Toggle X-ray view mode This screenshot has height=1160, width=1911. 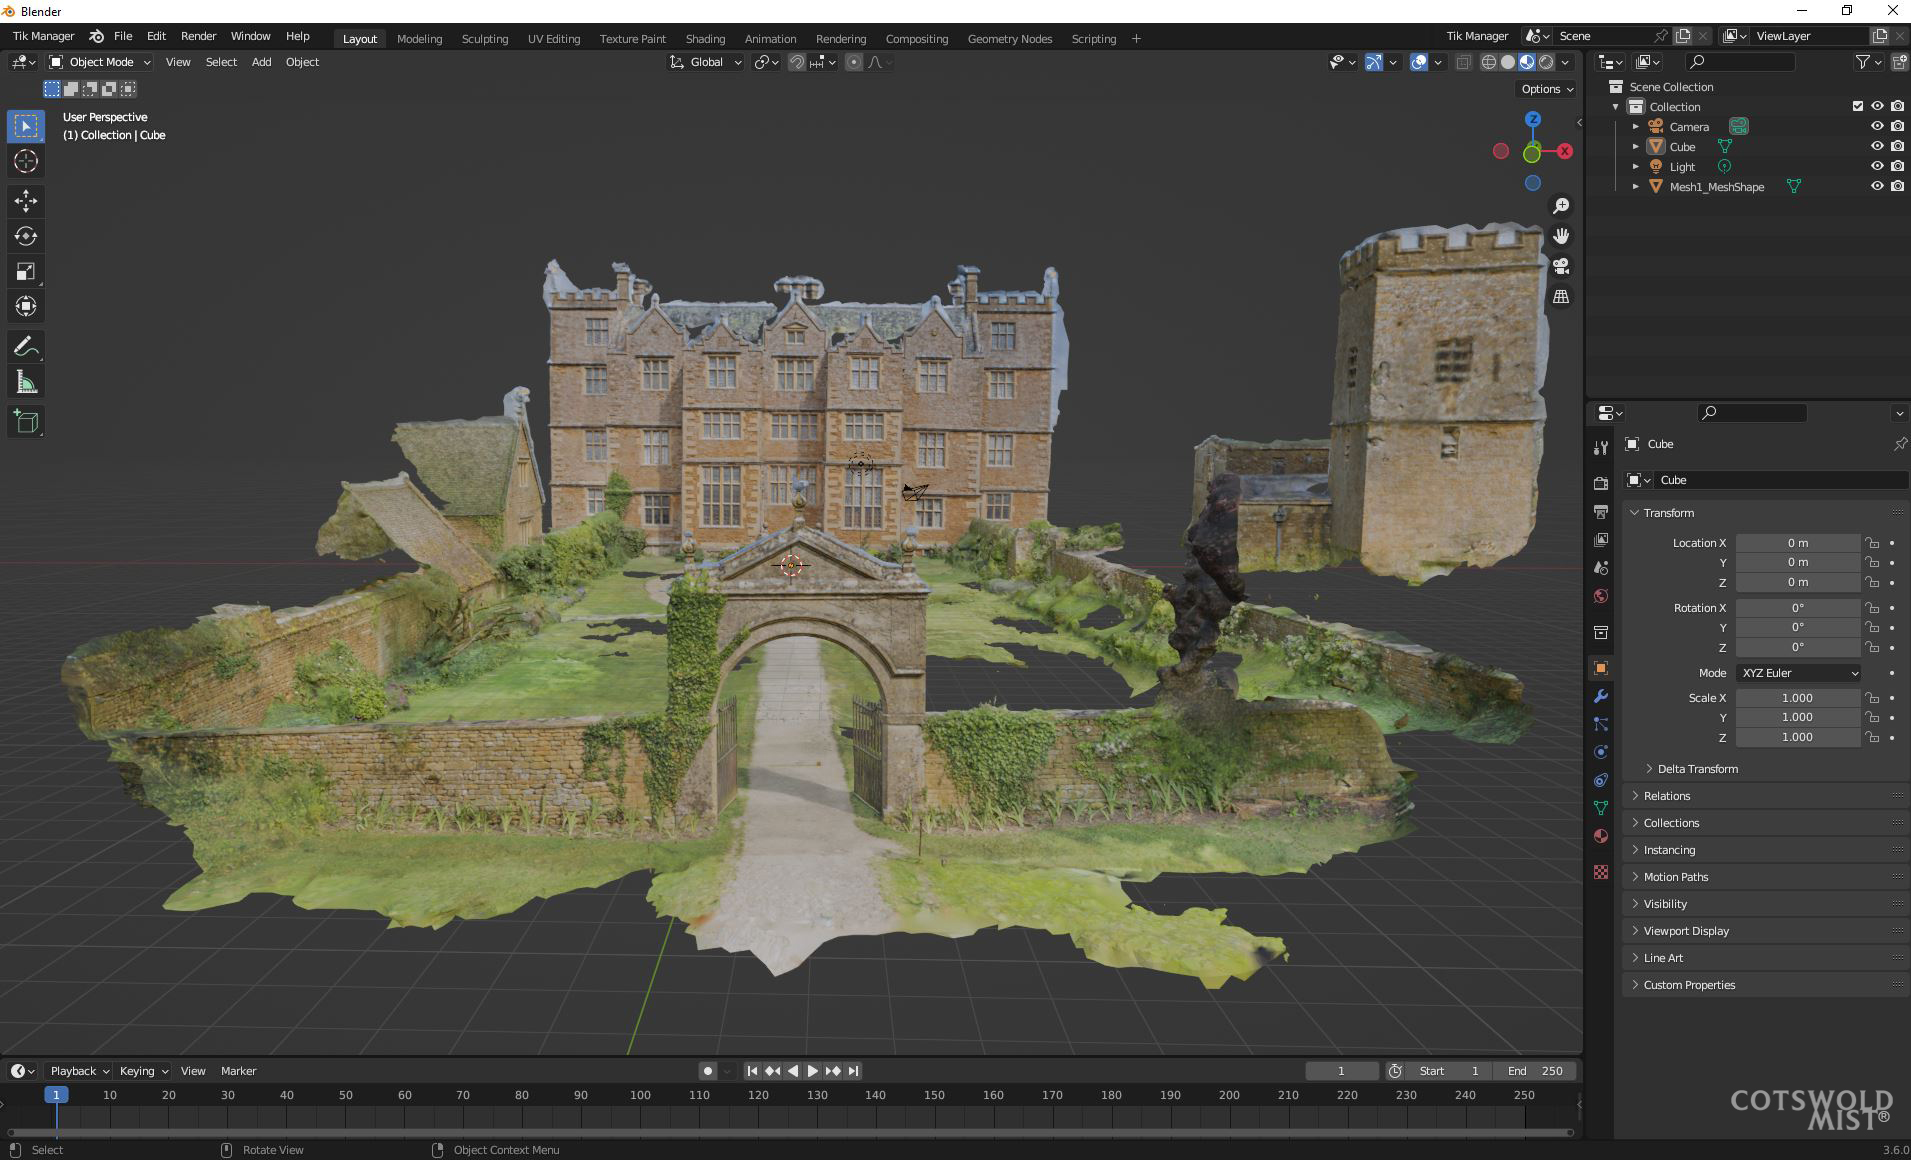1463,62
